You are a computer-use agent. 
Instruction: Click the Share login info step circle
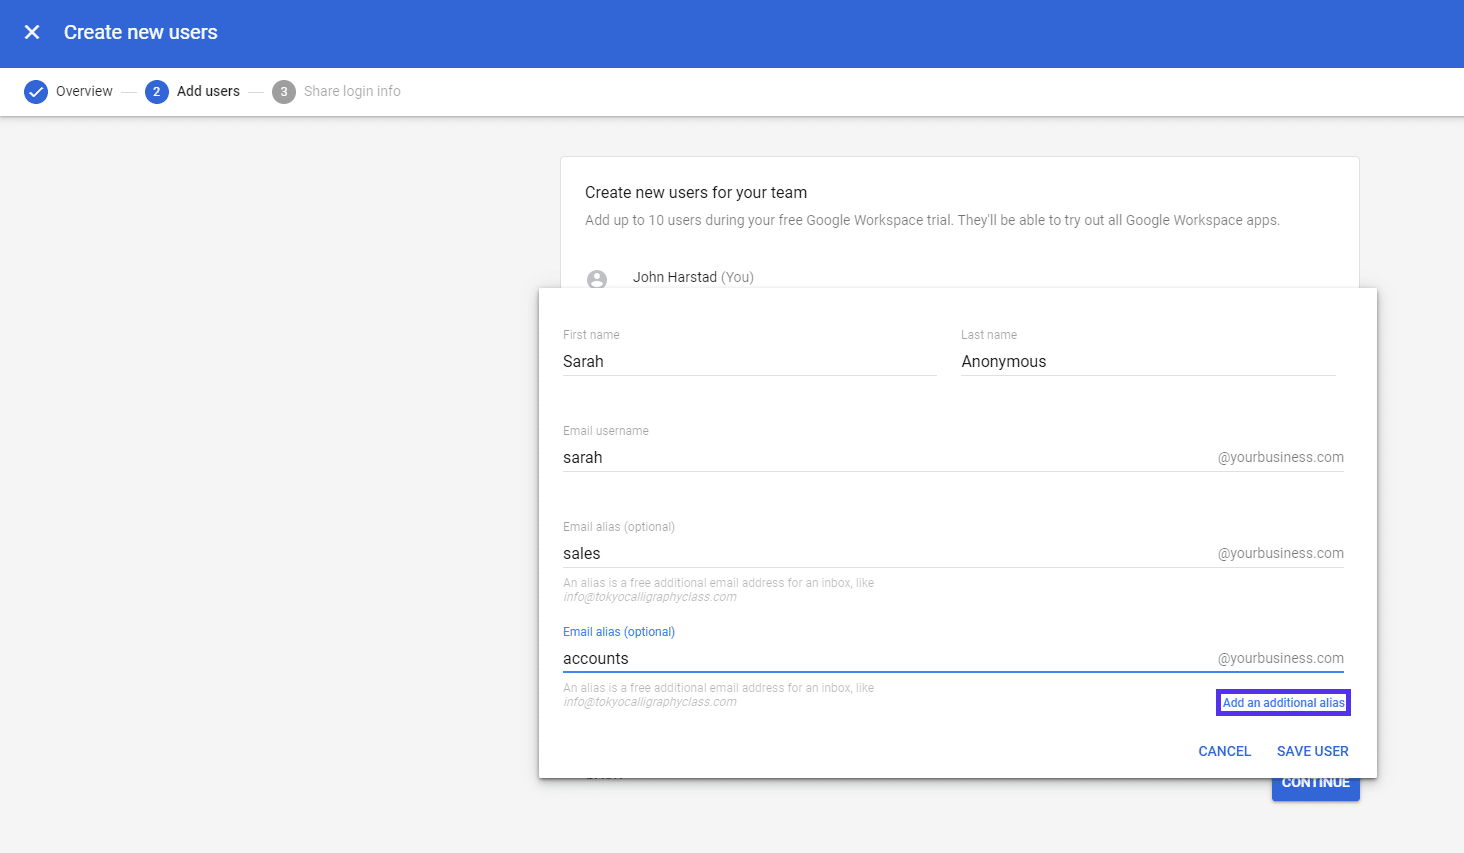(x=283, y=91)
